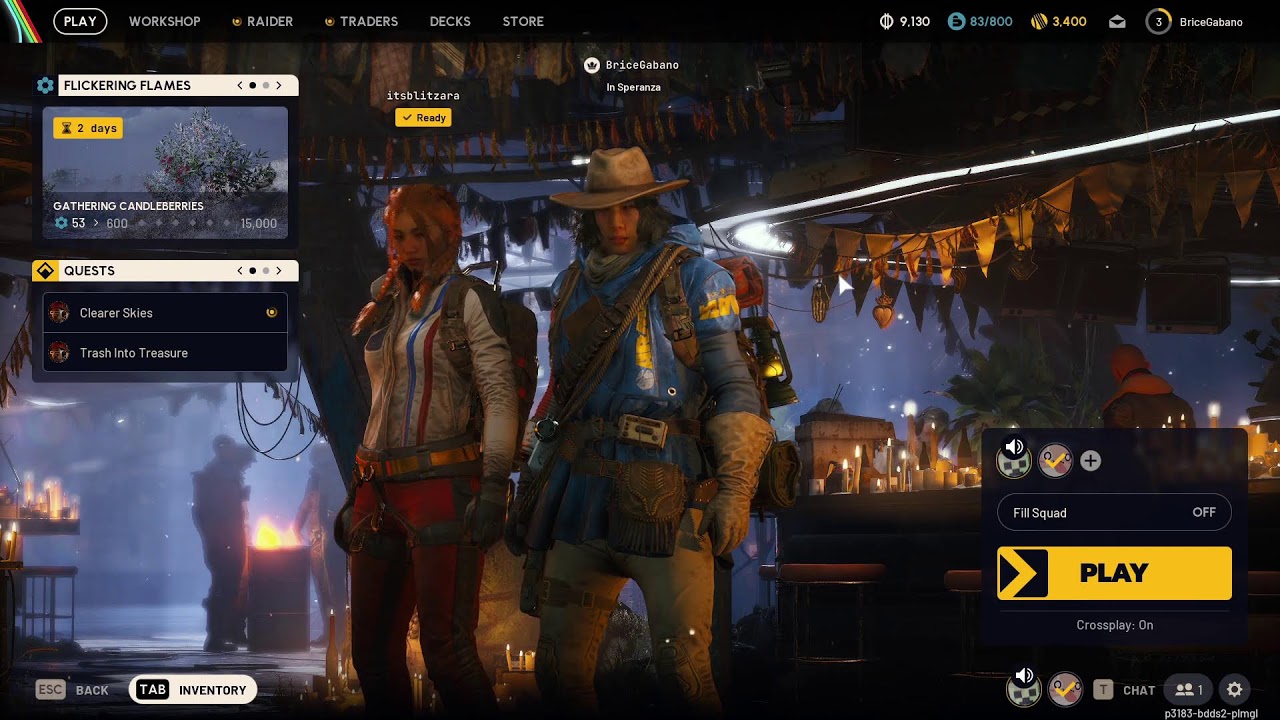Click the T key chat shortcut icon
The height and width of the screenshot is (720, 1280).
pyautogui.click(x=1103, y=690)
